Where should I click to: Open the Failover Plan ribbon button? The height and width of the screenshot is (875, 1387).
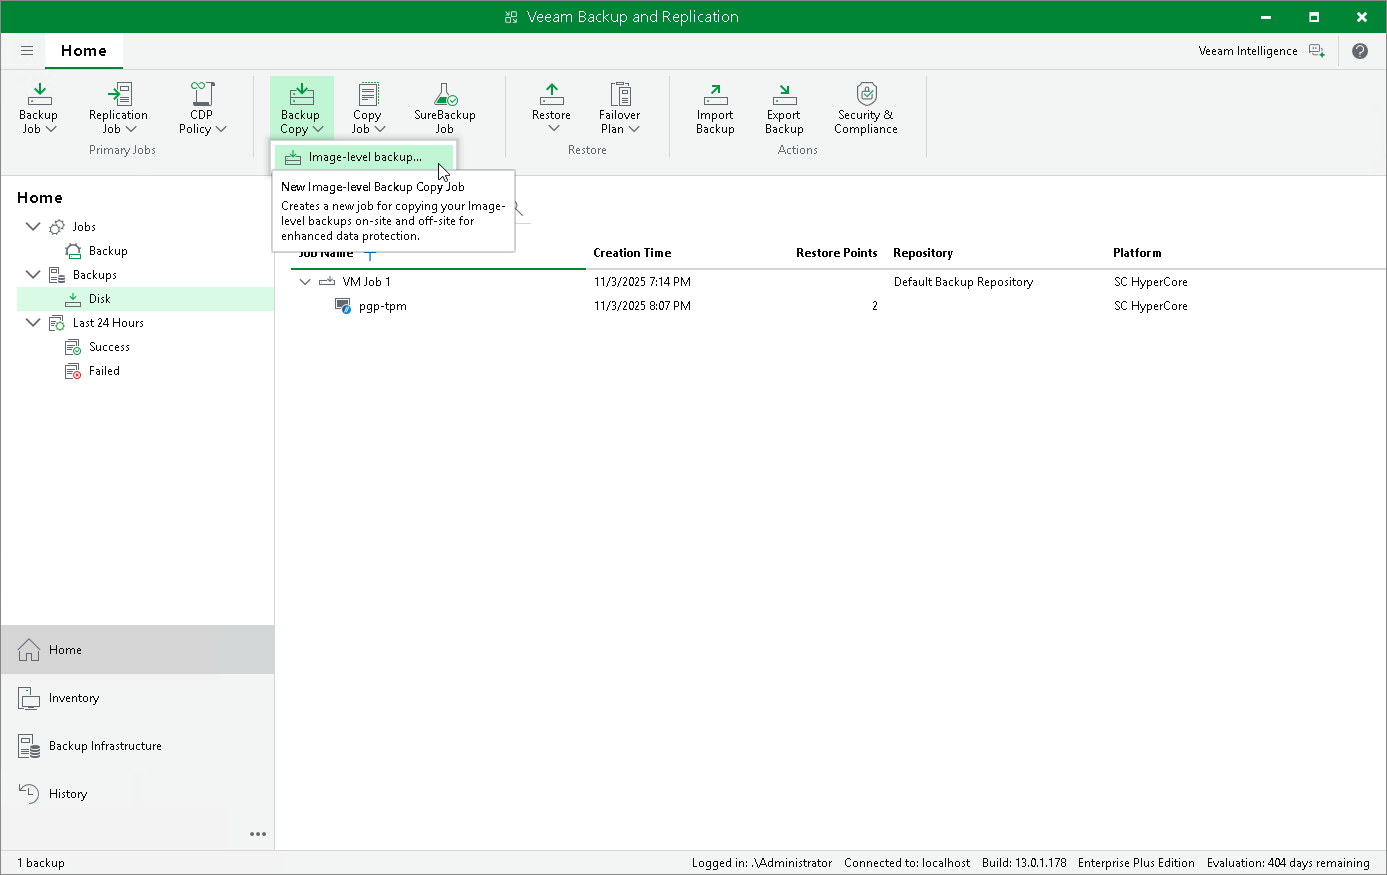coord(620,108)
